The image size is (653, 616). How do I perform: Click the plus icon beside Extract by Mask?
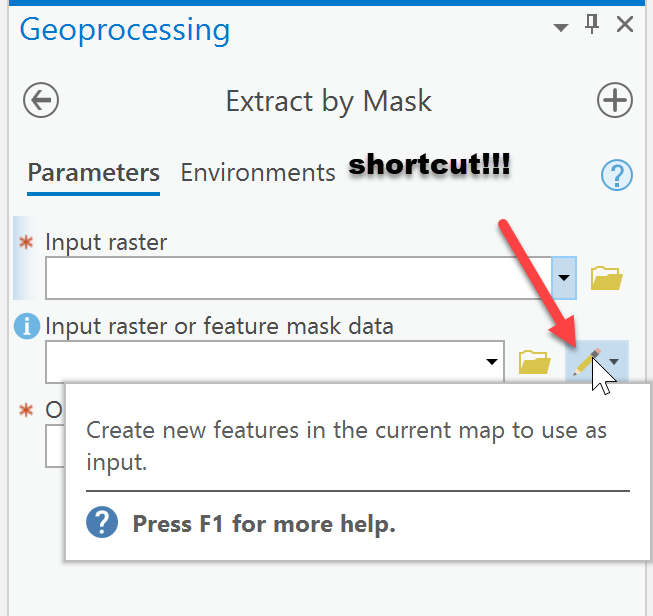point(614,101)
